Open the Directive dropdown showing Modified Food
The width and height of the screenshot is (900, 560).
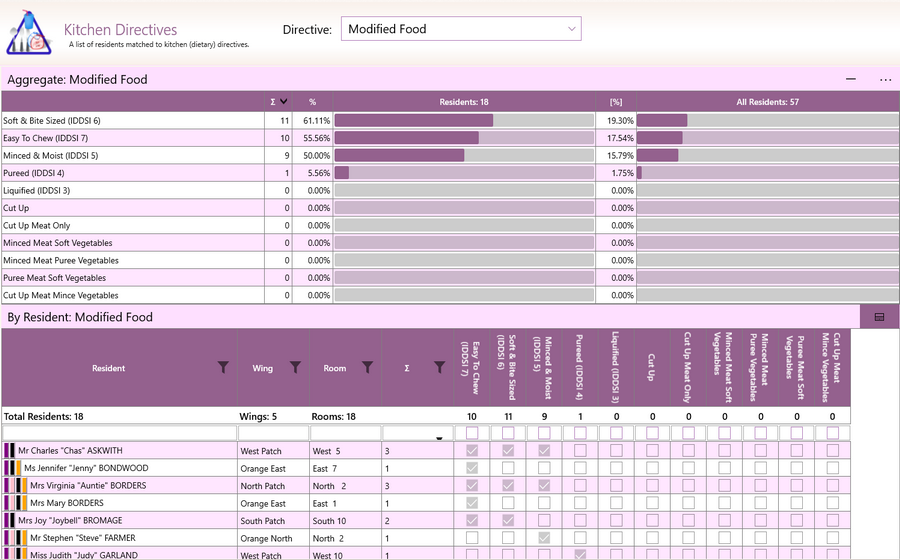click(461, 29)
